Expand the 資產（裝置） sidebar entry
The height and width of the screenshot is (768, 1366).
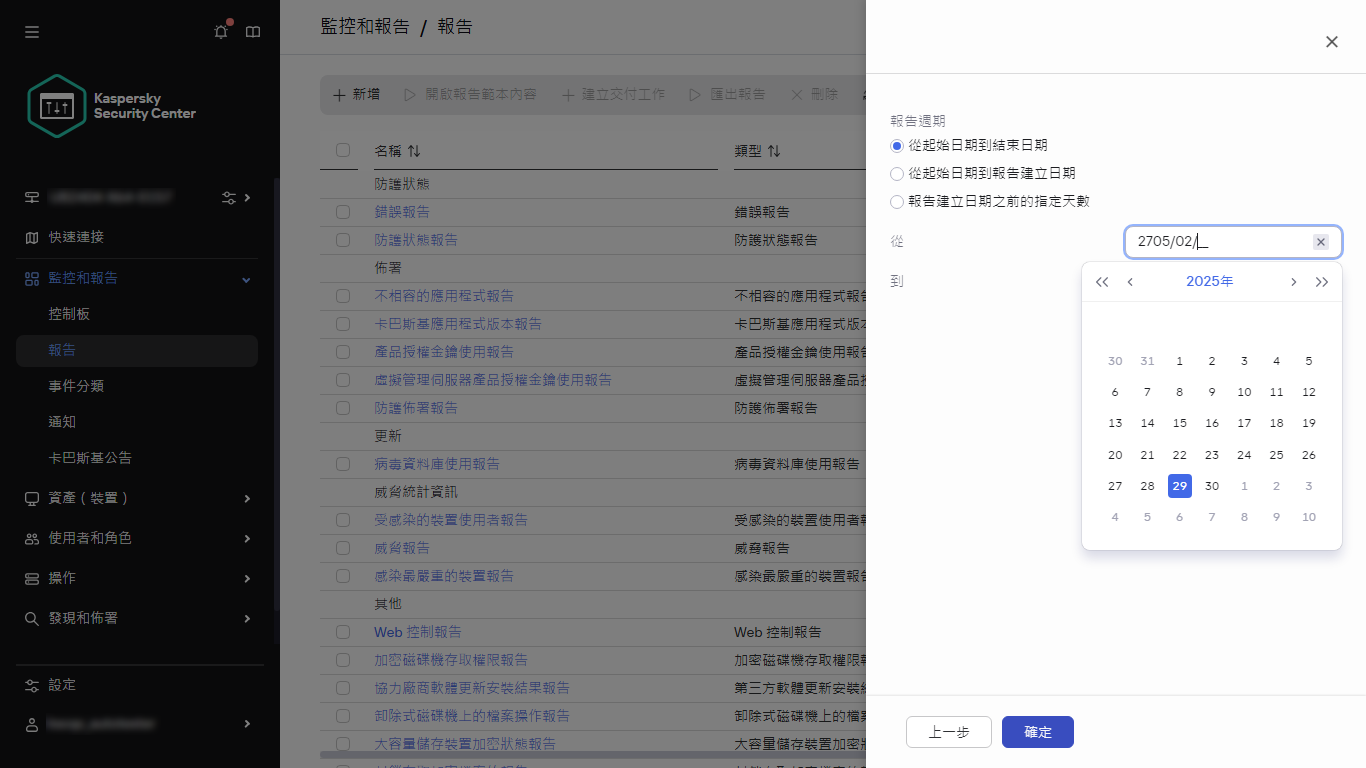(246, 497)
